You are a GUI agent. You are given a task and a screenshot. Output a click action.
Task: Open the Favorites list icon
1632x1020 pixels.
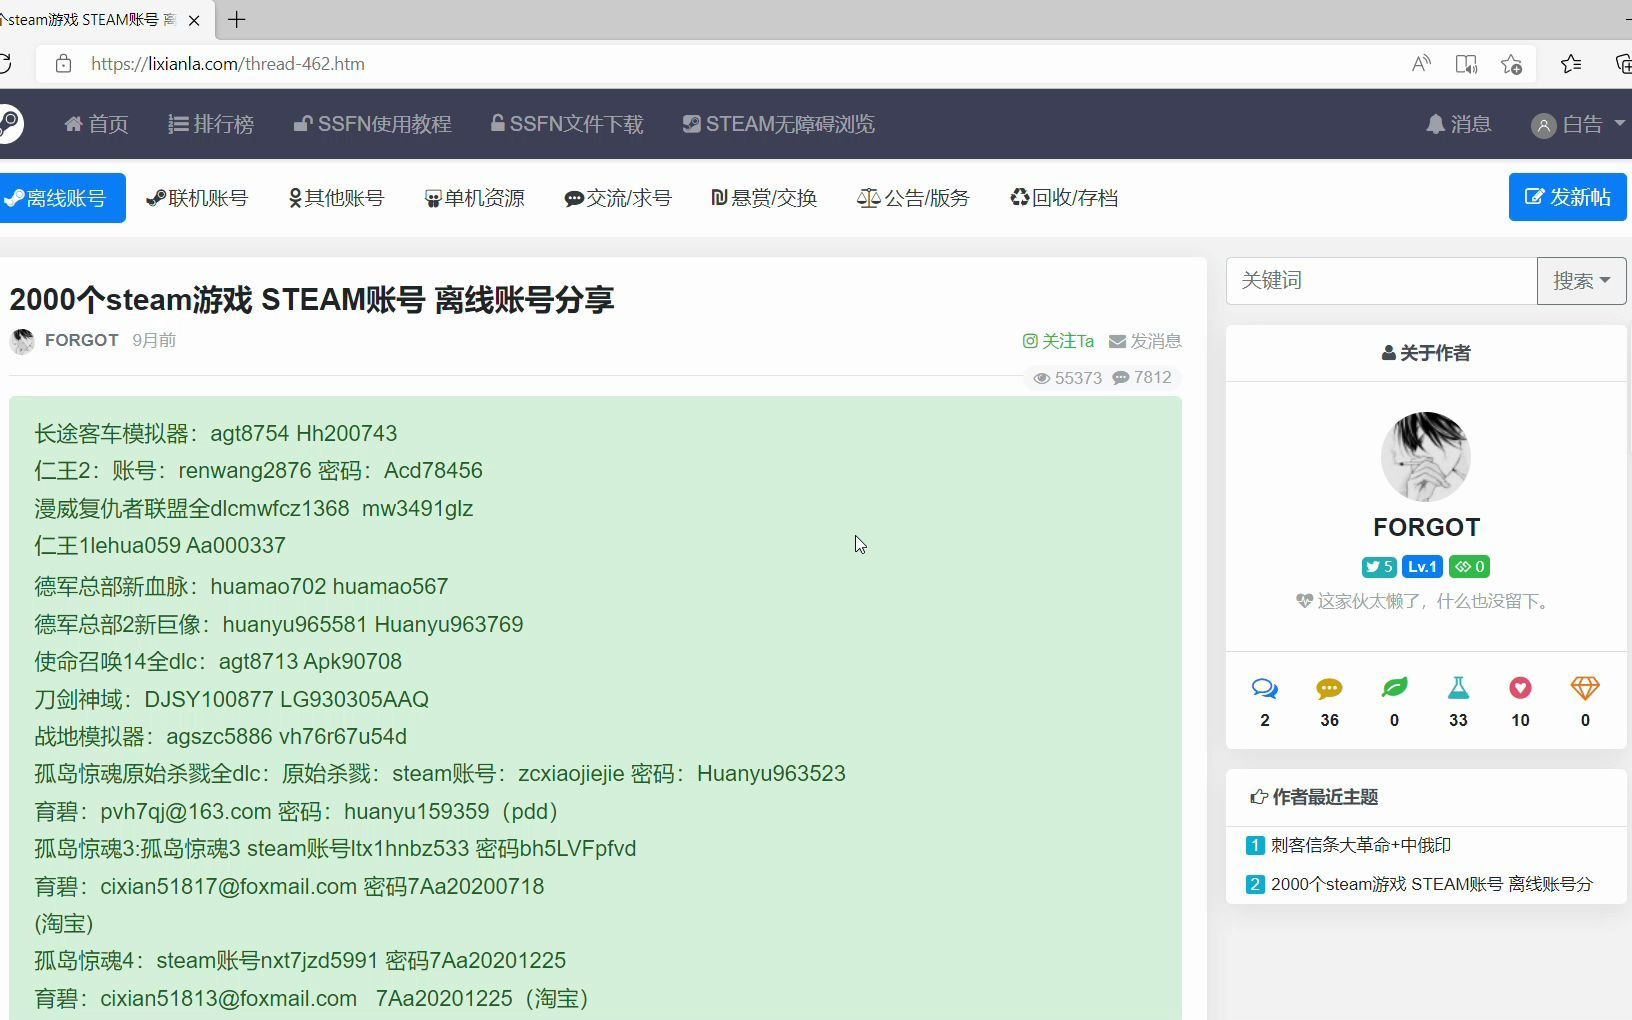(x=1571, y=64)
